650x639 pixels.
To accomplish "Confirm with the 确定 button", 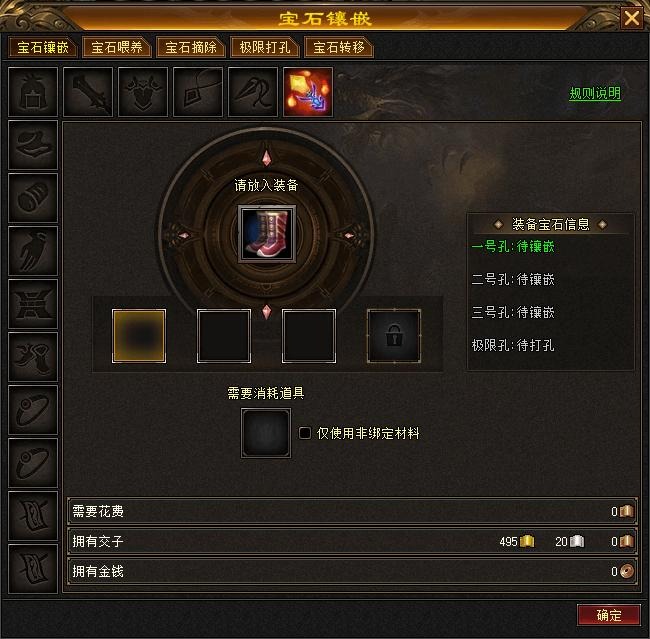I will (x=609, y=615).
